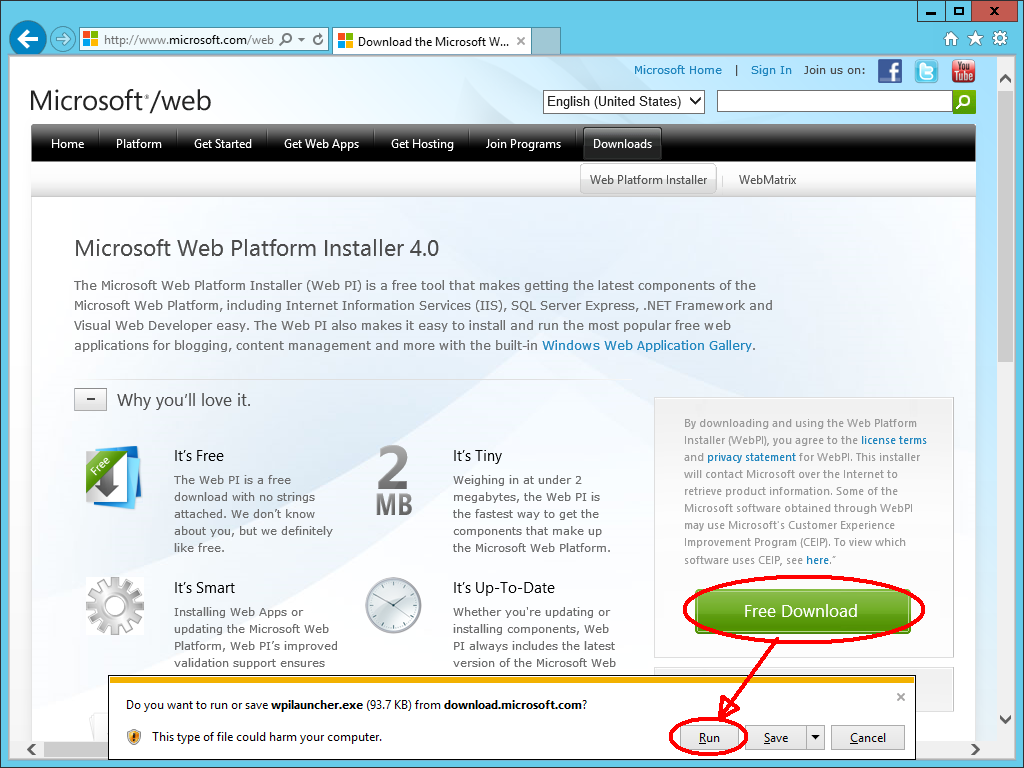Click the Windows Web Application Gallery link

647,345
